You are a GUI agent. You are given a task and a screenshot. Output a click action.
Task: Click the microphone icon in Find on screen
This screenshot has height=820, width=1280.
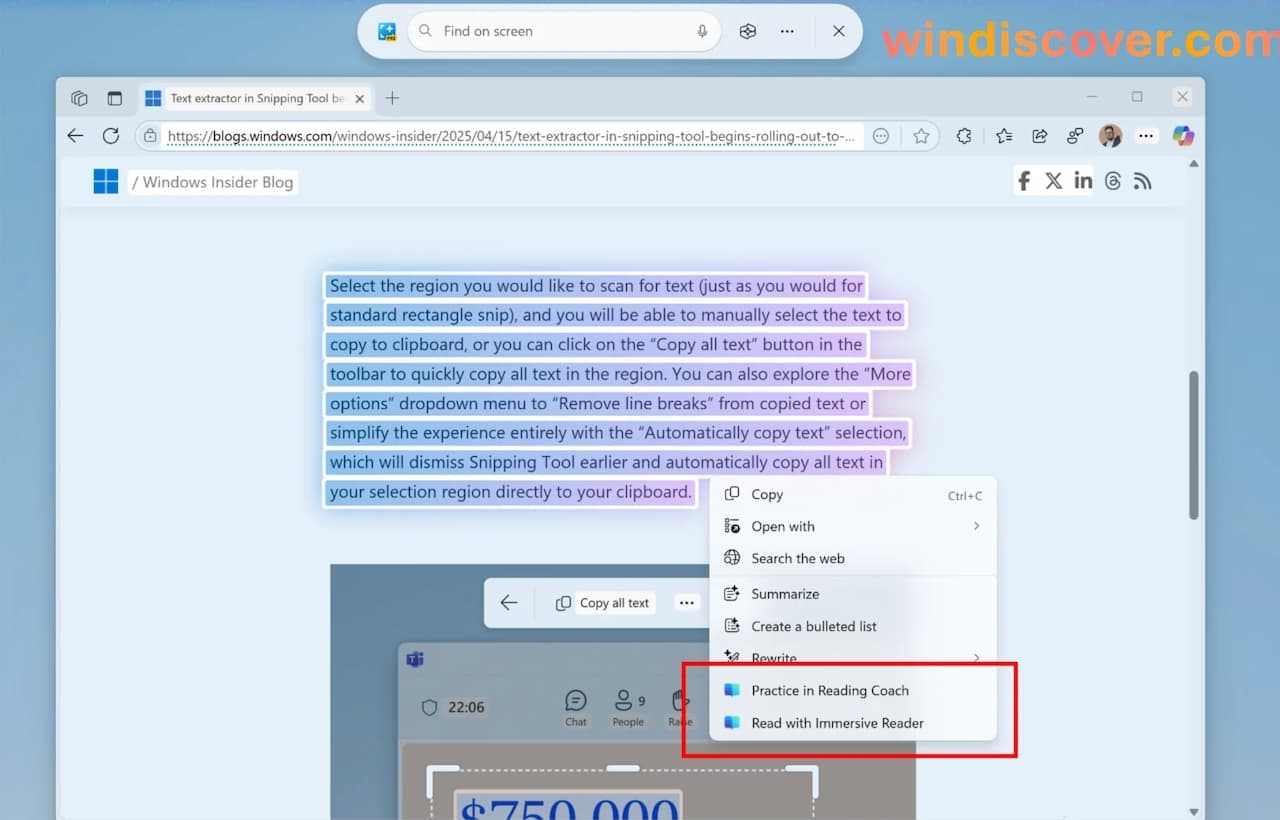point(703,31)
